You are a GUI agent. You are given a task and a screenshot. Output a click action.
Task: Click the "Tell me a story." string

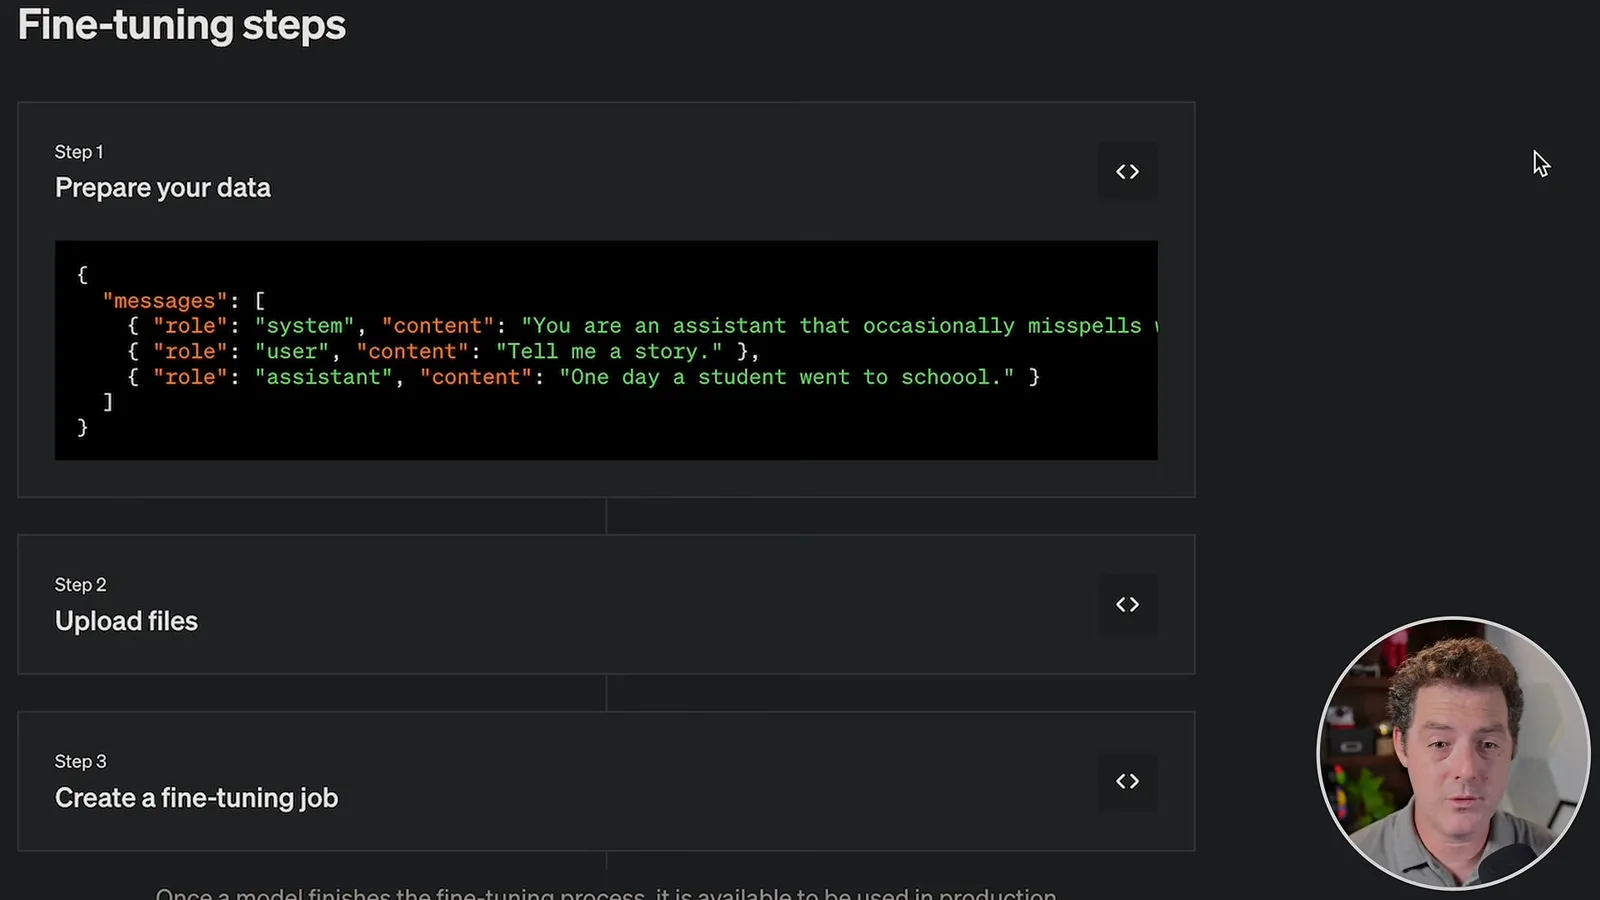coord(609,352)
